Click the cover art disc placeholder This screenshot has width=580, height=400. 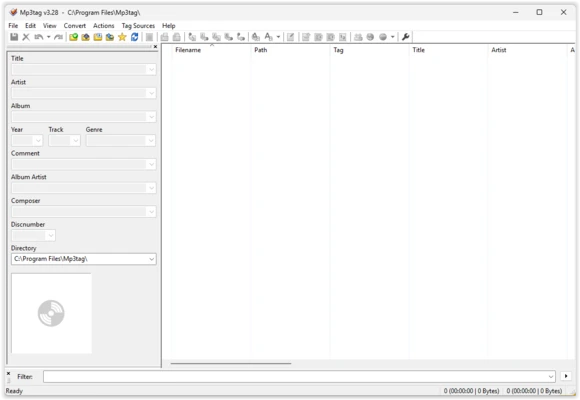[x=51, y=313]
